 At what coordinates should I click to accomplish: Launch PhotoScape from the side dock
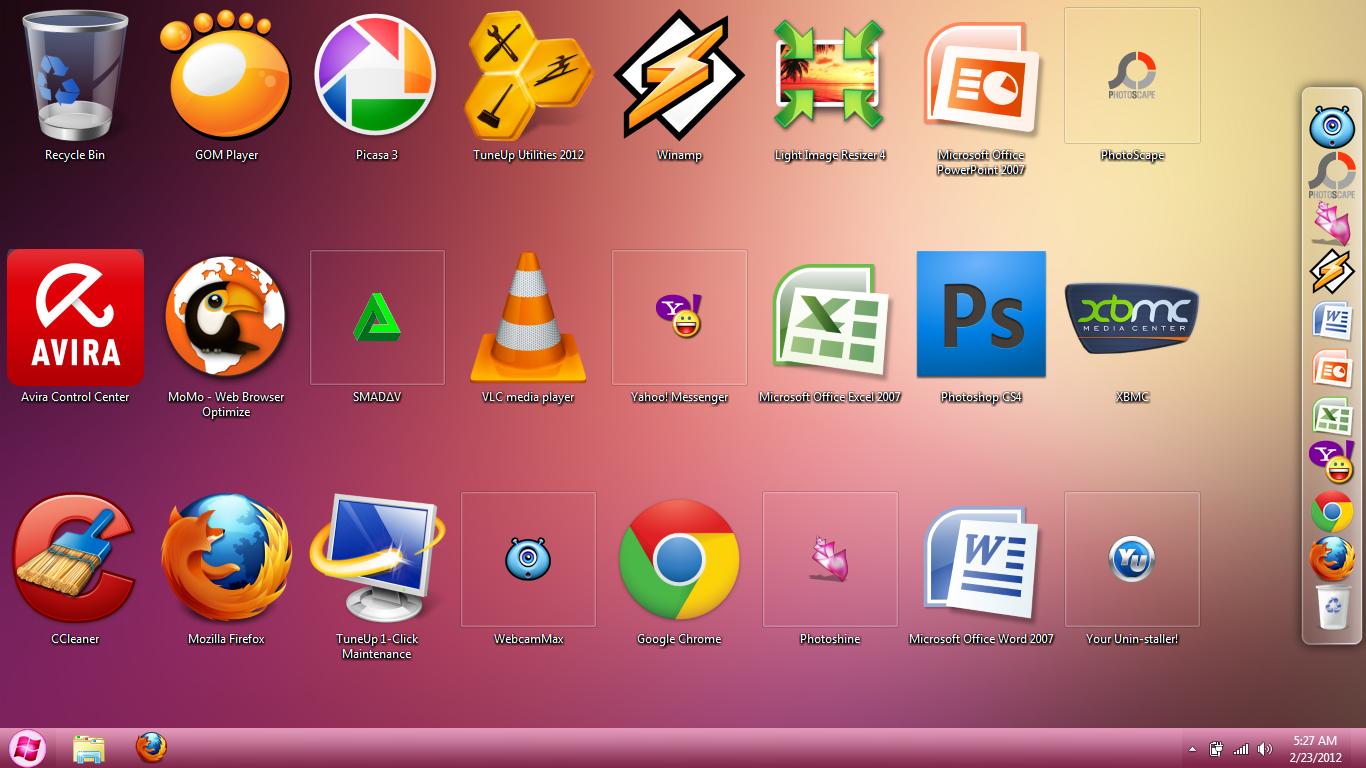[x=1331, y=176]
